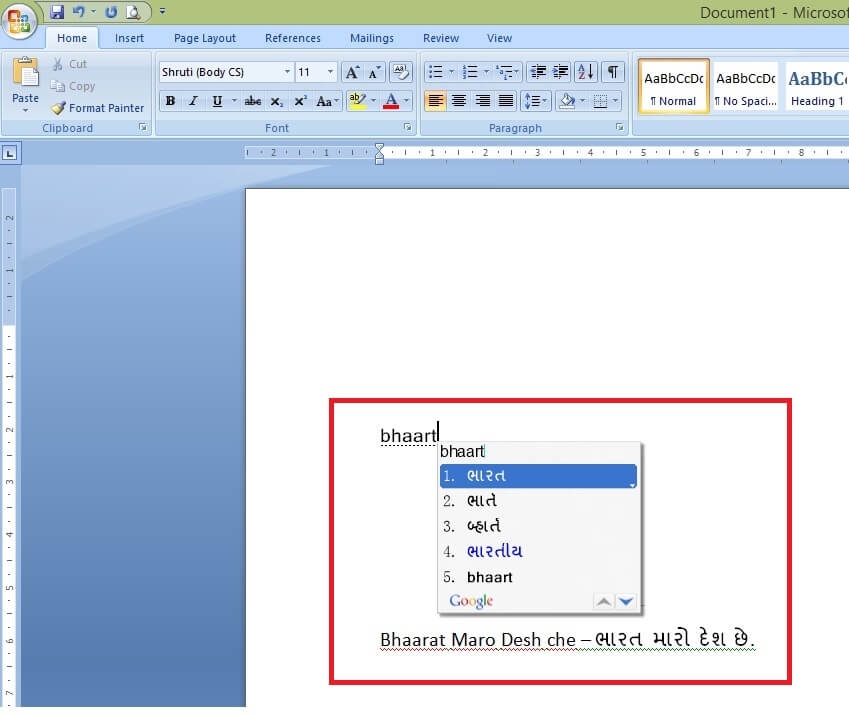Apply the Heading 1 style
This screenshot has height=717, width=849.
pyautogui.click(x=816, y=87)
